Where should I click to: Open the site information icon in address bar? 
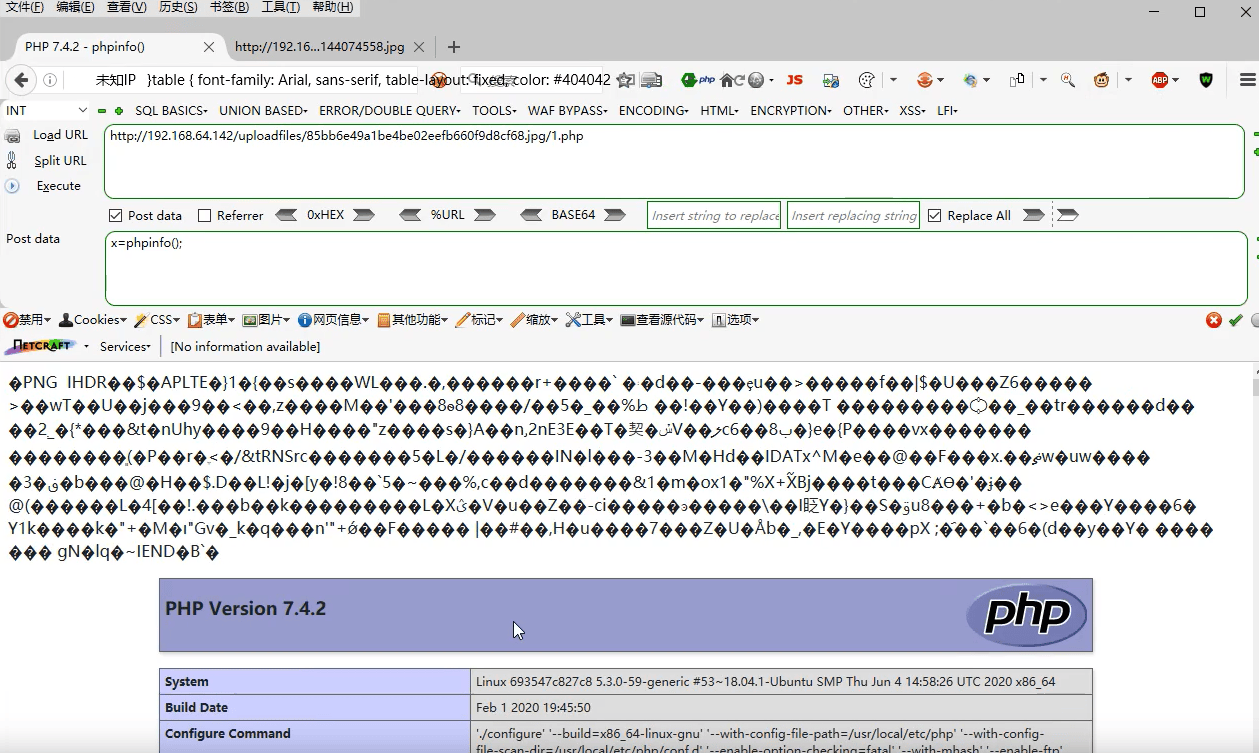pyautogui.click(x=49, y=80)
